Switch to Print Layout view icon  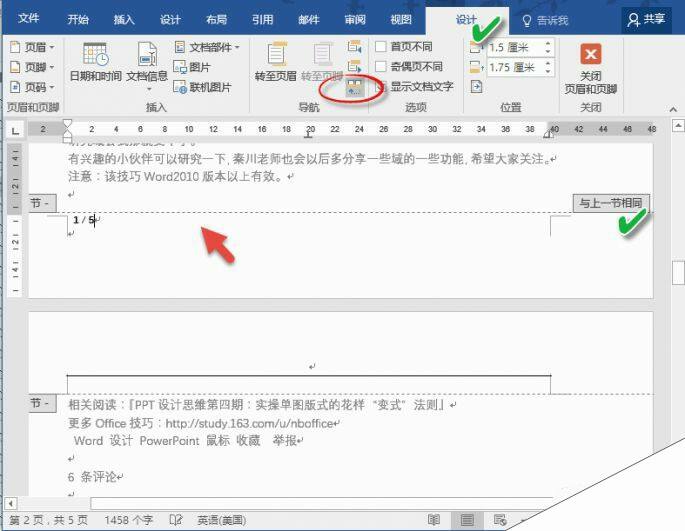[467, 520]
